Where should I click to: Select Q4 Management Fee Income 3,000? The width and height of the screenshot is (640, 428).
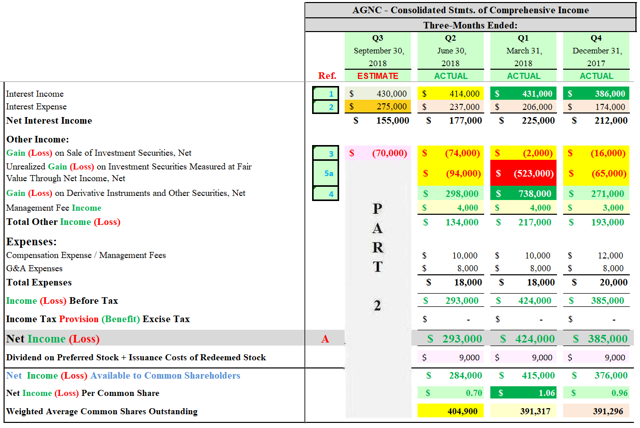pyautogui.click(x=596, y=208)
